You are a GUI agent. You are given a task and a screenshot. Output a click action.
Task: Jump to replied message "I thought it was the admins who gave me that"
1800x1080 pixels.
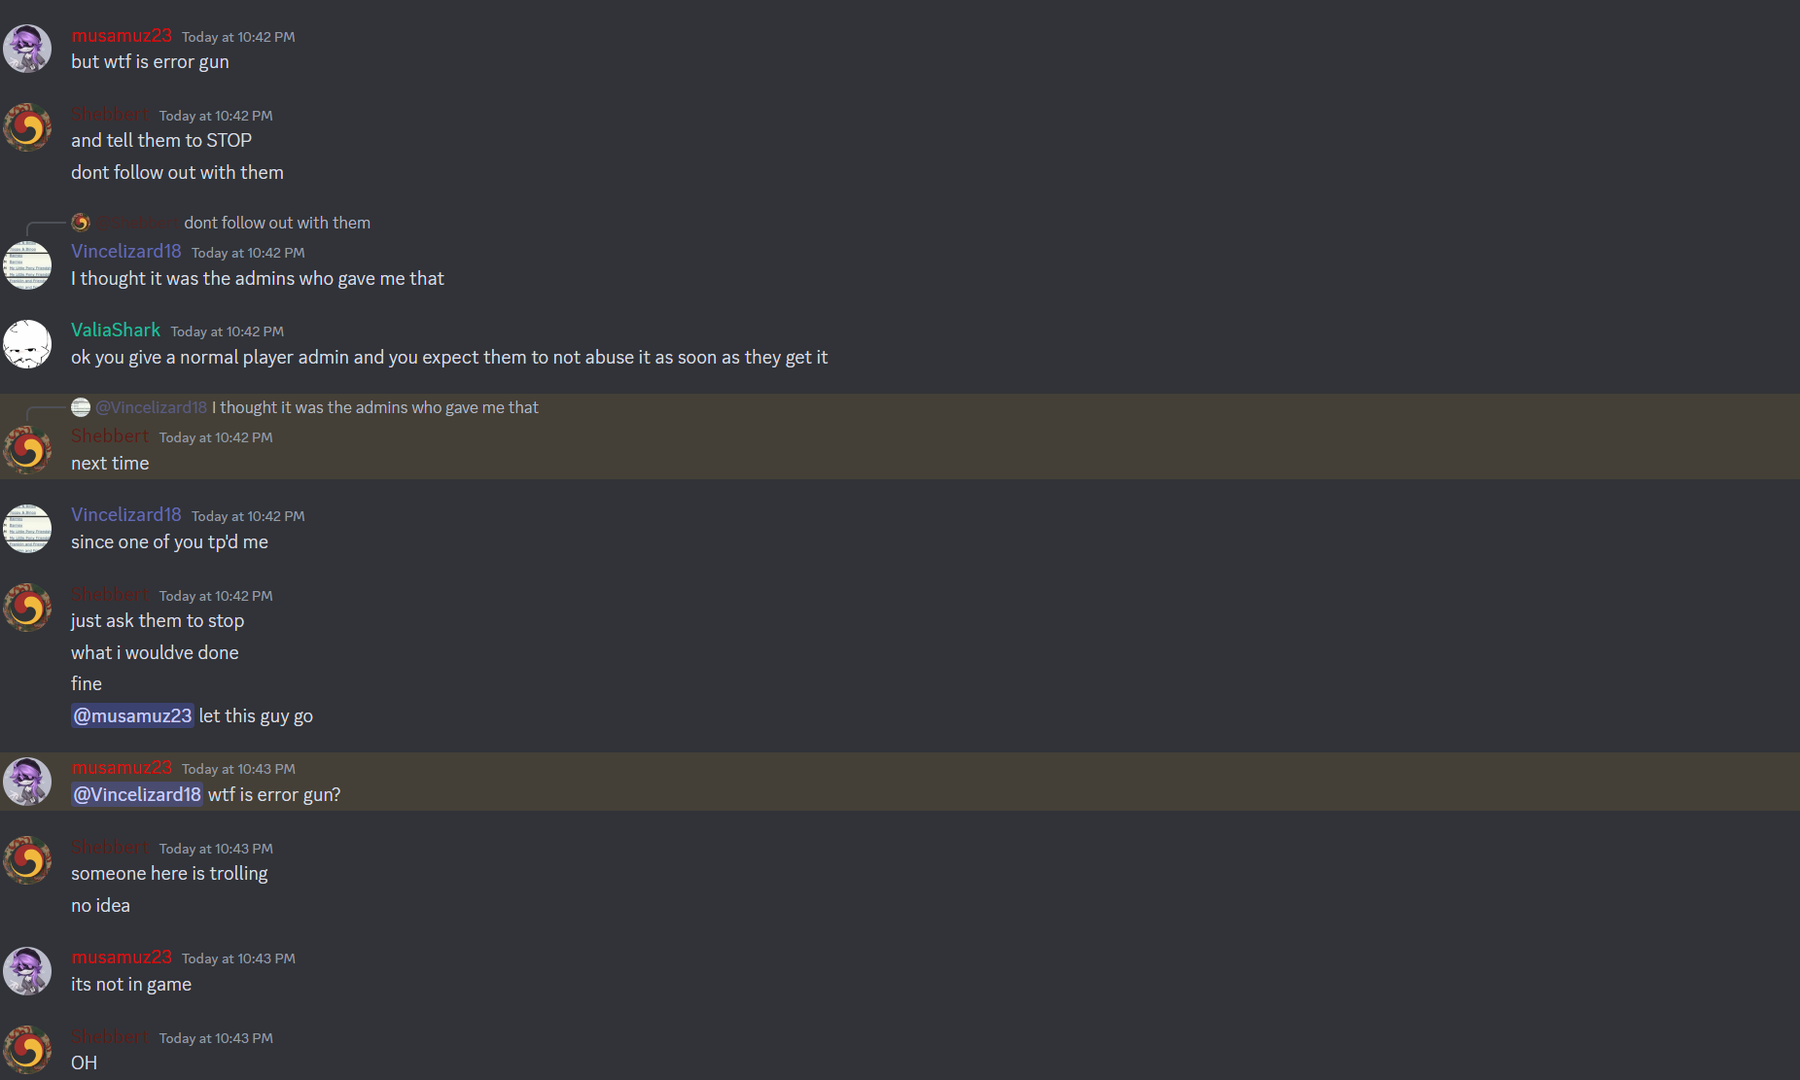point(375,407)
